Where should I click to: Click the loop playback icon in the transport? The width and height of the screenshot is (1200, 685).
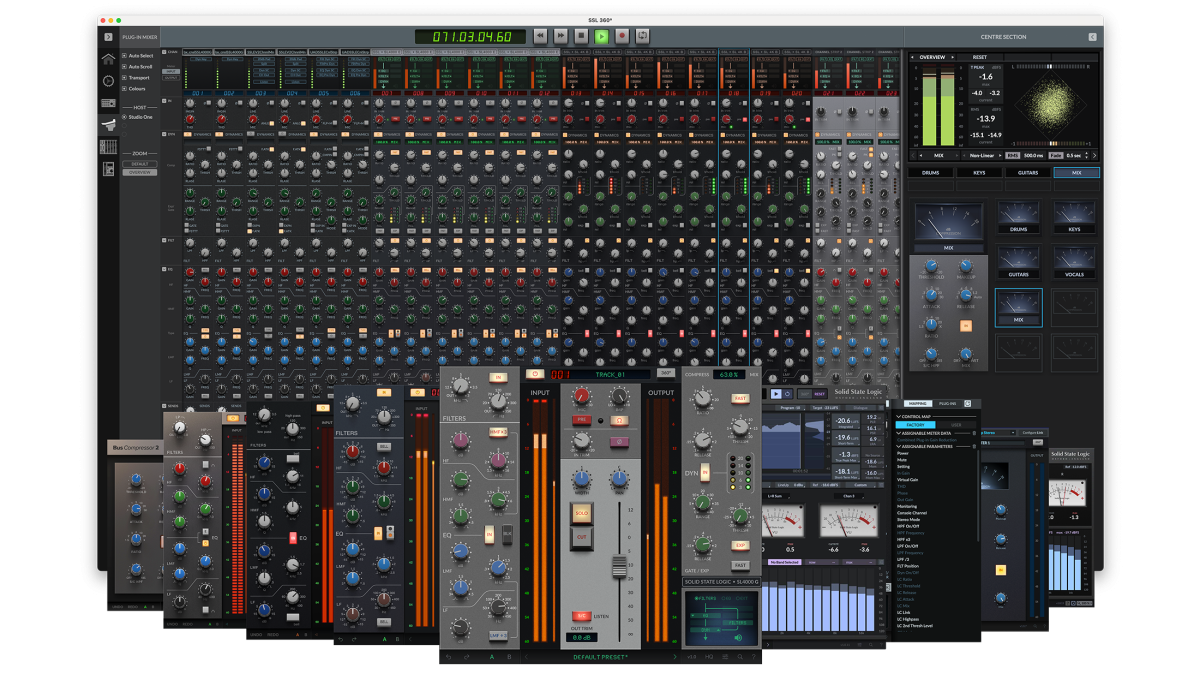click(643, 35)
